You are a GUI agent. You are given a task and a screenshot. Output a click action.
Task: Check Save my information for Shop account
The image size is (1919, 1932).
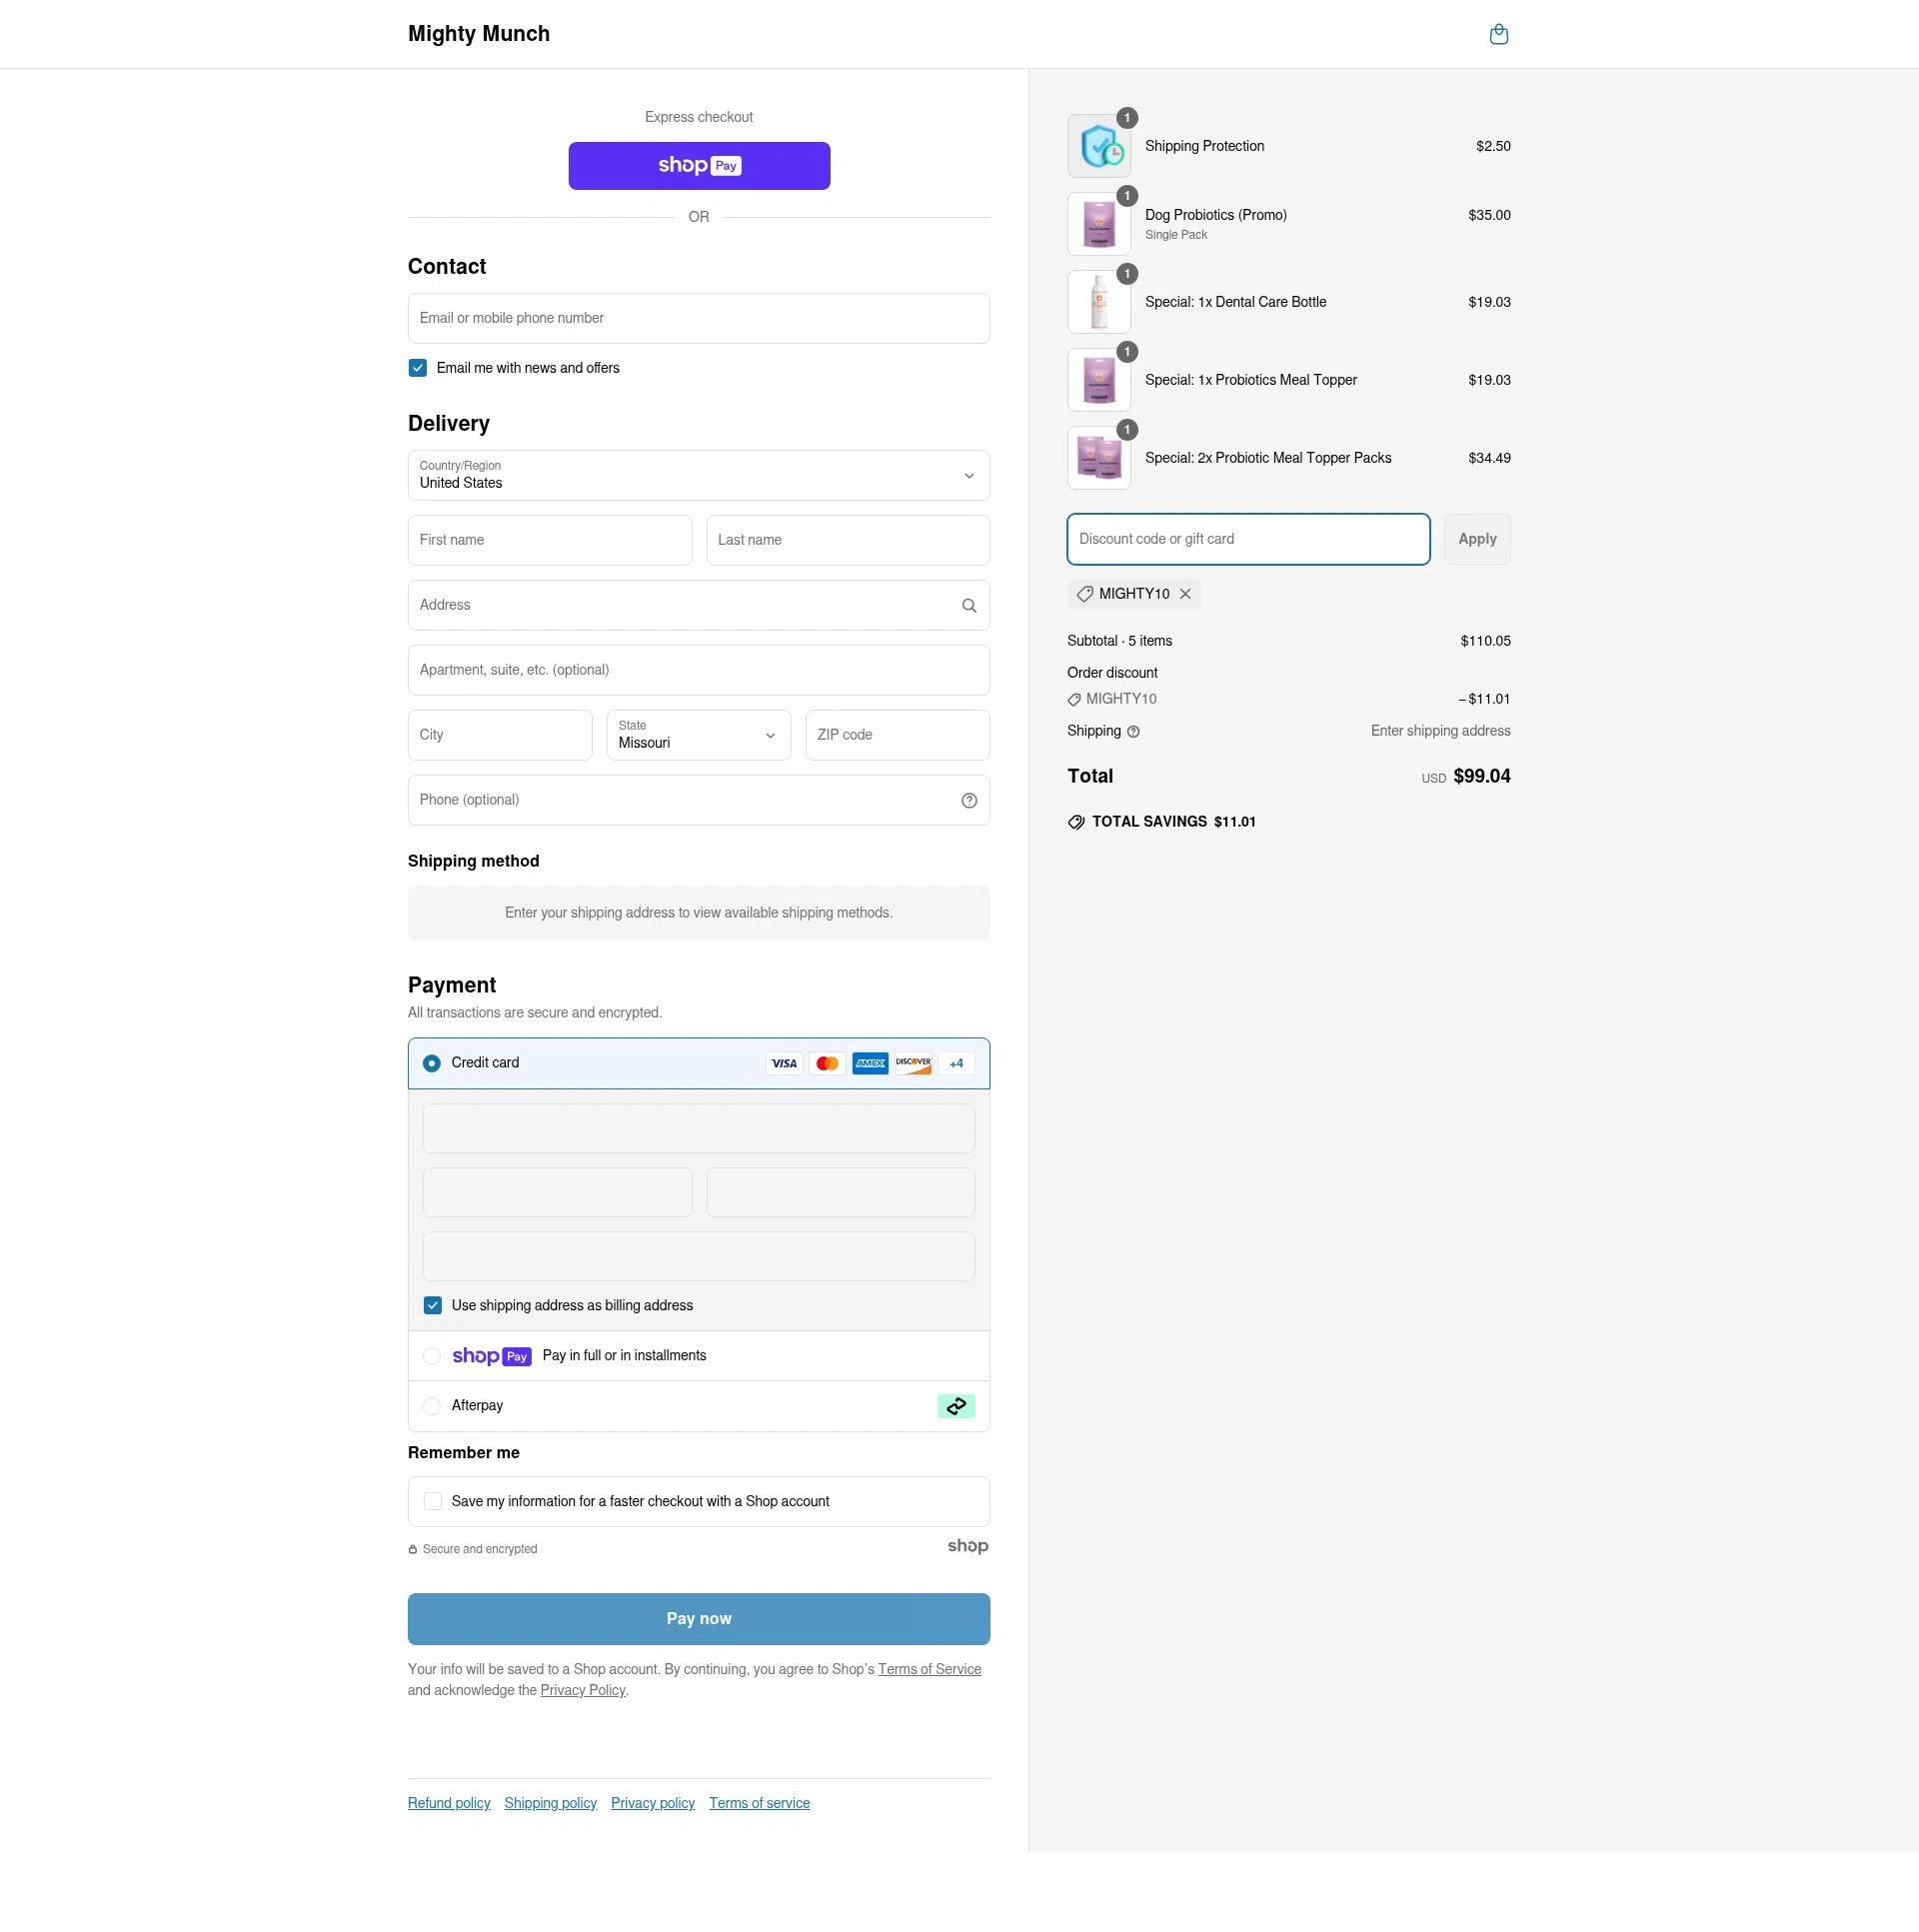click(432, 1501)
